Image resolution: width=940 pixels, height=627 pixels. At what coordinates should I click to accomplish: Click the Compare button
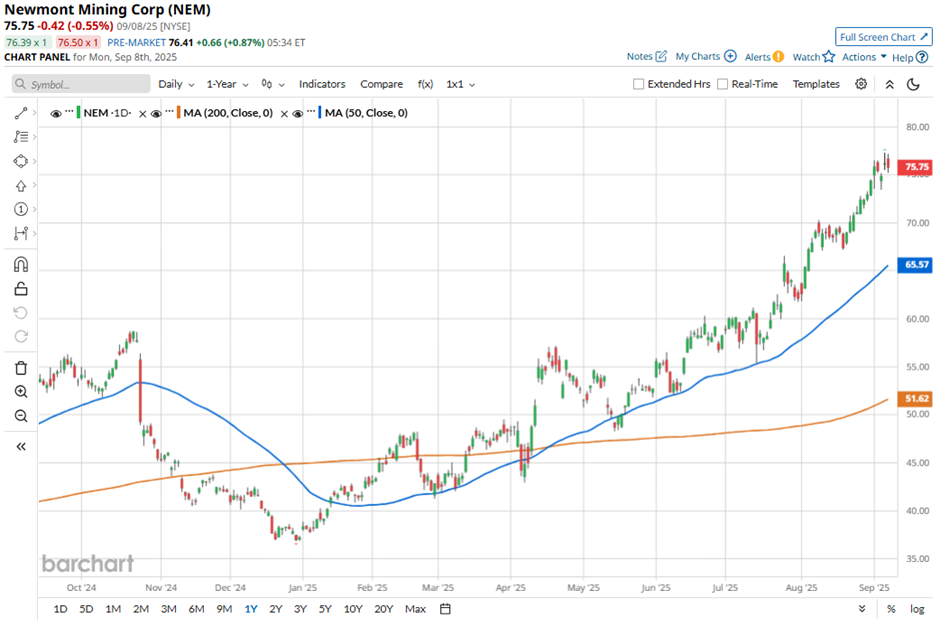pos(381,84)
